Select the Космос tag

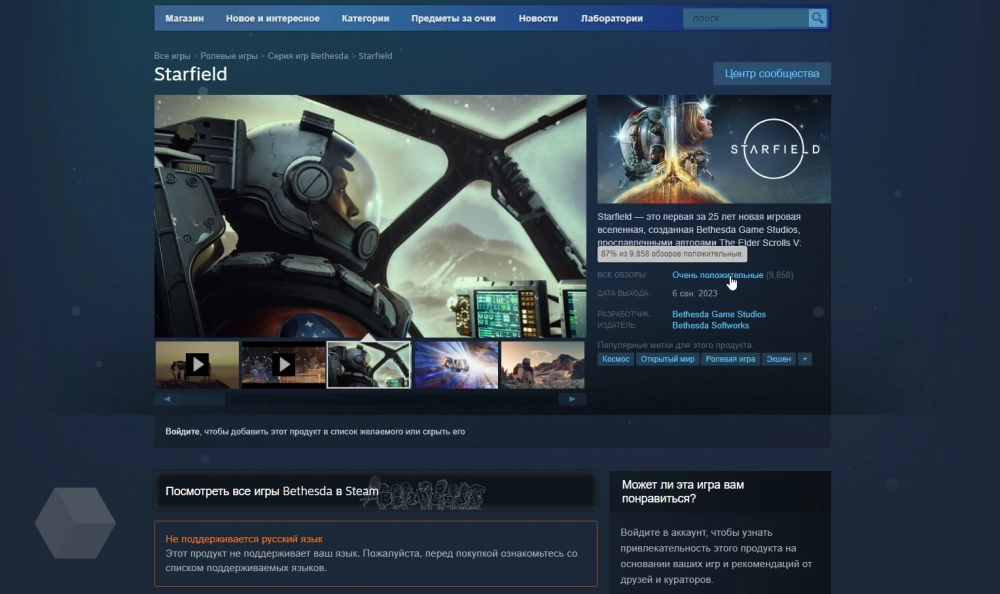616,359
